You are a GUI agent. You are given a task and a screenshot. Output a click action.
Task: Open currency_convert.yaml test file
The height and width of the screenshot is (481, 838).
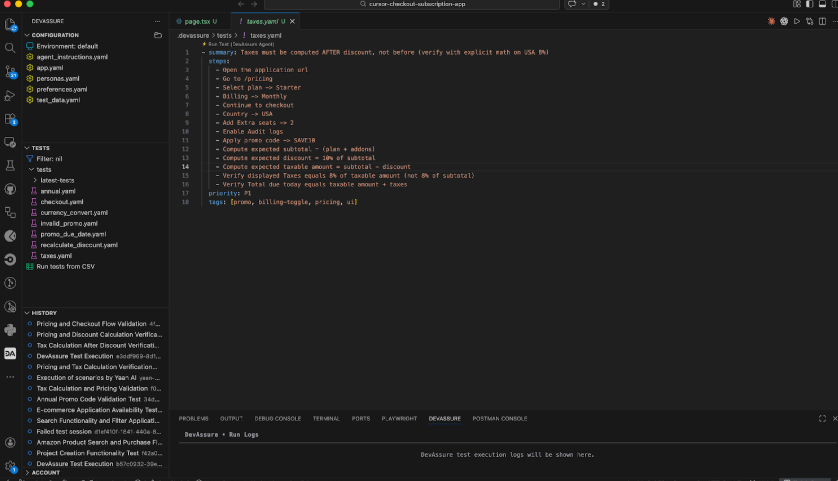[74, 213]
